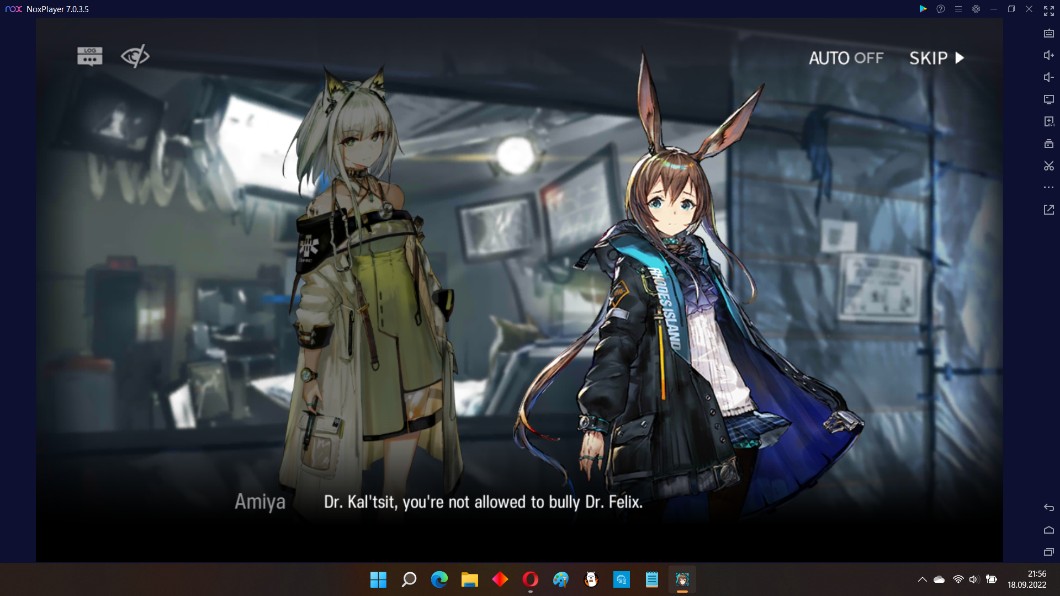Increase emulator volume

point(1049,55)
